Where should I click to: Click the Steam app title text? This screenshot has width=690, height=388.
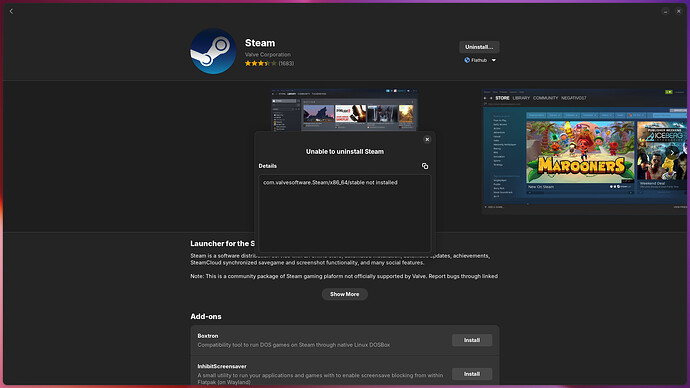pos(260,43)
